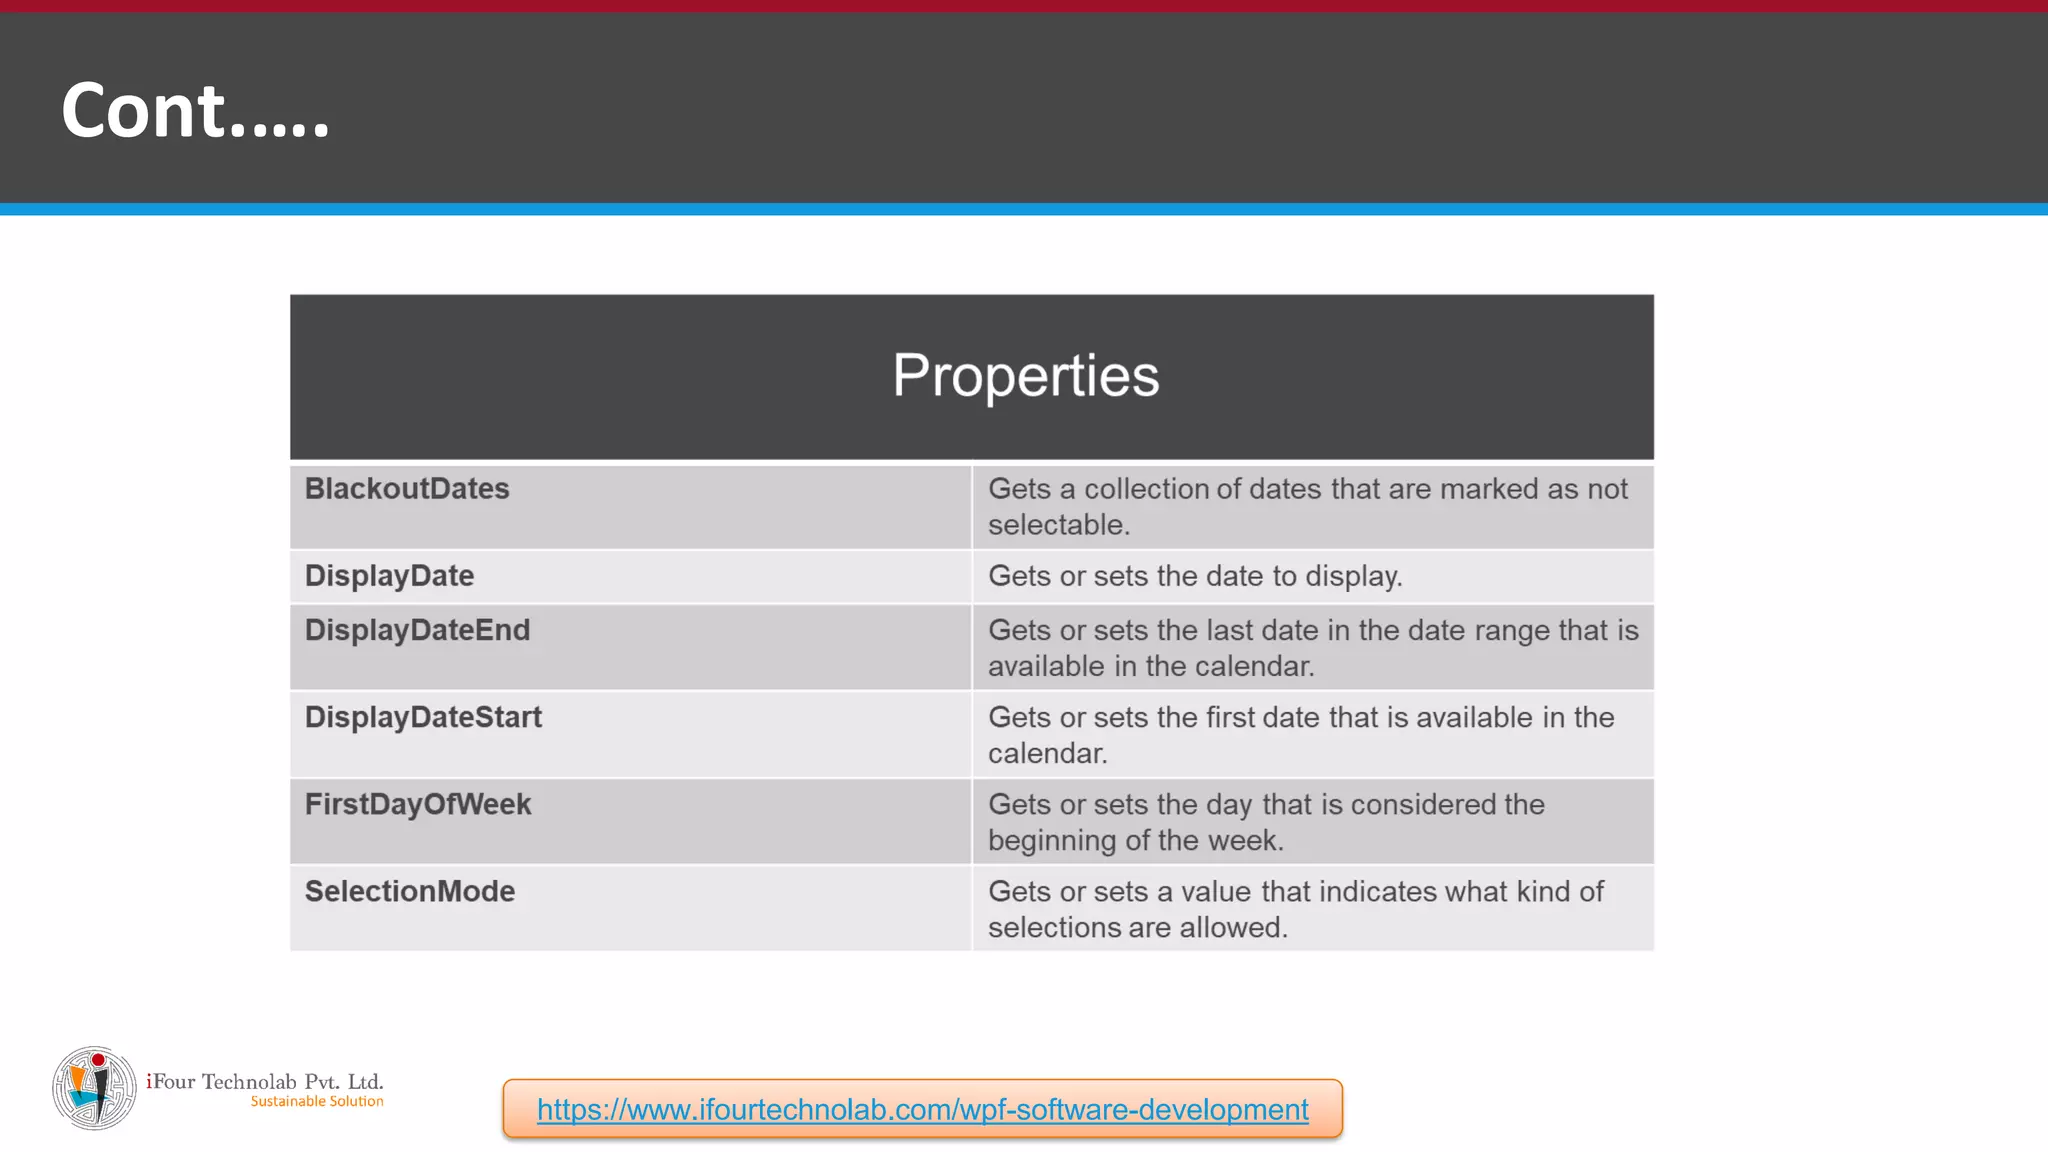Click description about kind of selections allowed

(1313, 908)
